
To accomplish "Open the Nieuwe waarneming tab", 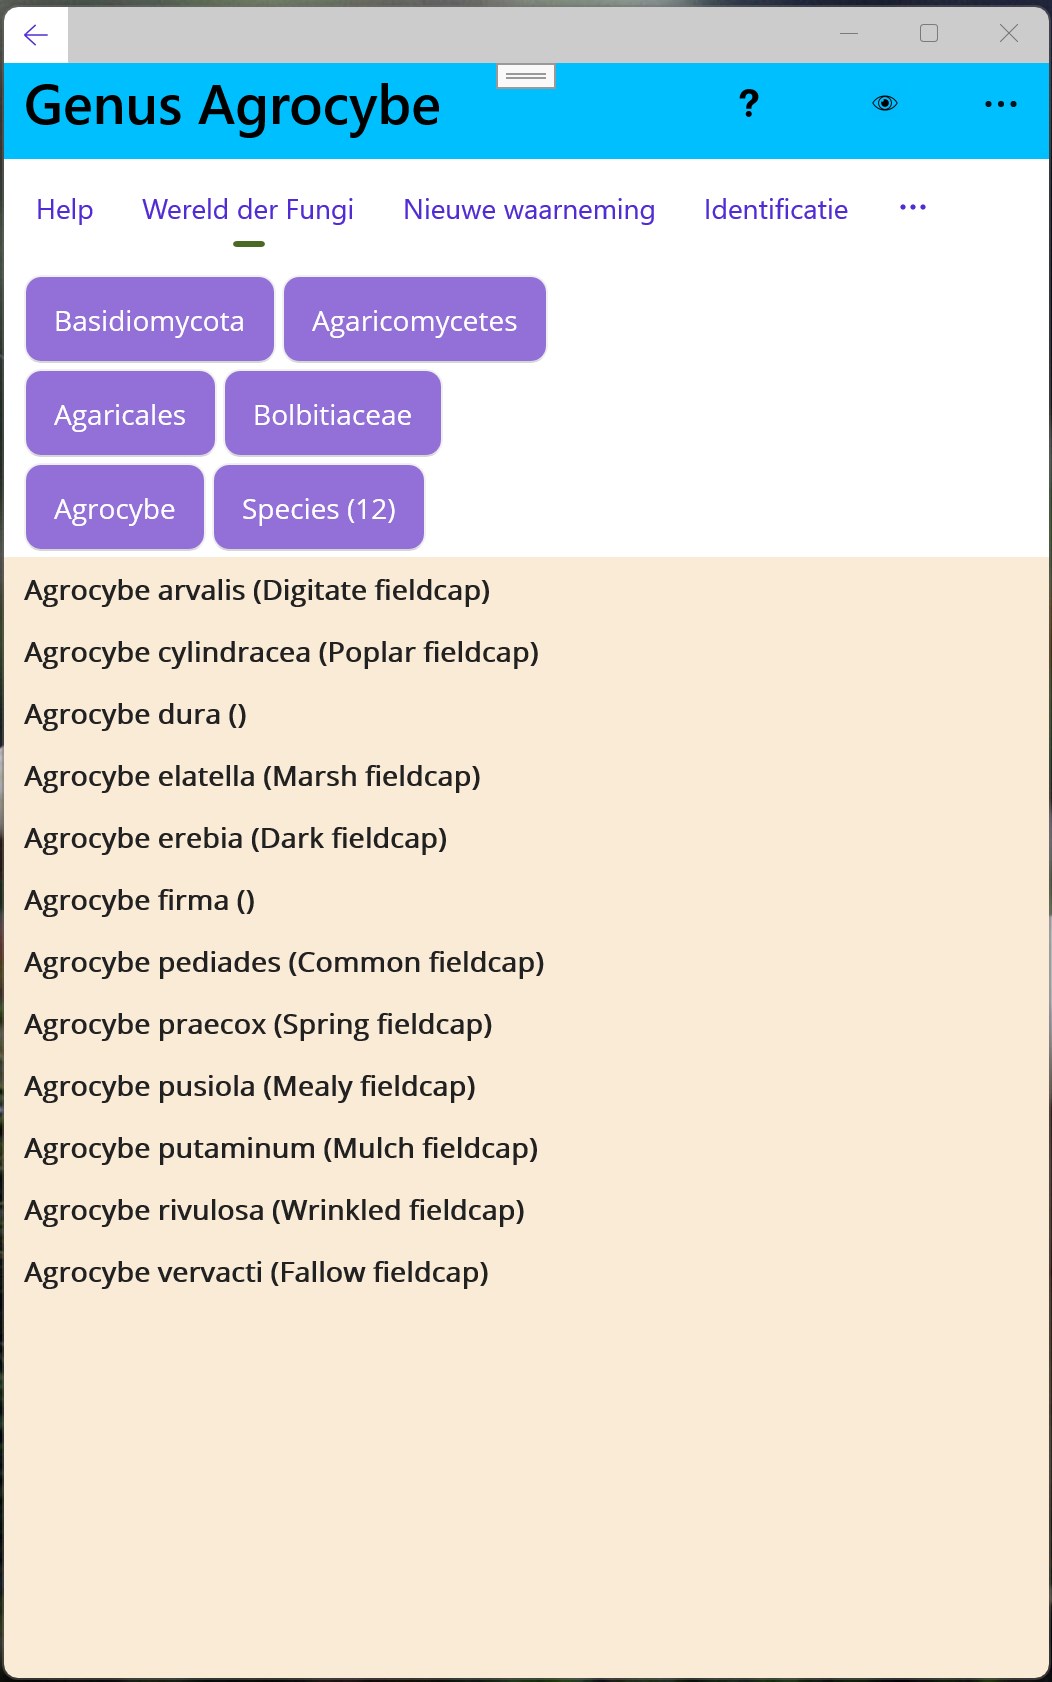I will 529,210.
